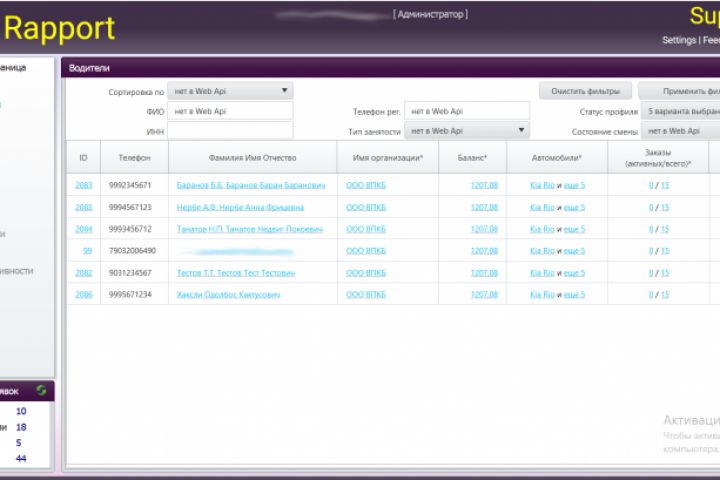Screen dimensions: 720x480
Task: Click the balance 1207.08 in the Нербе row
Action: pyautogui.click(x=484, y=207)
